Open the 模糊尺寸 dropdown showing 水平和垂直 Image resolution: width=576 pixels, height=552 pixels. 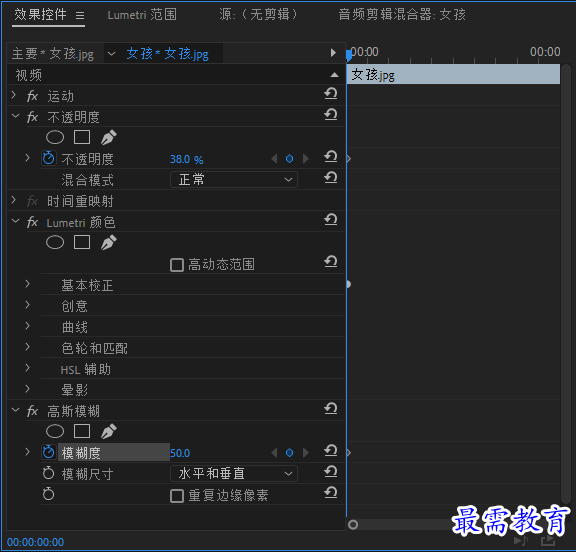click(234, 473)
